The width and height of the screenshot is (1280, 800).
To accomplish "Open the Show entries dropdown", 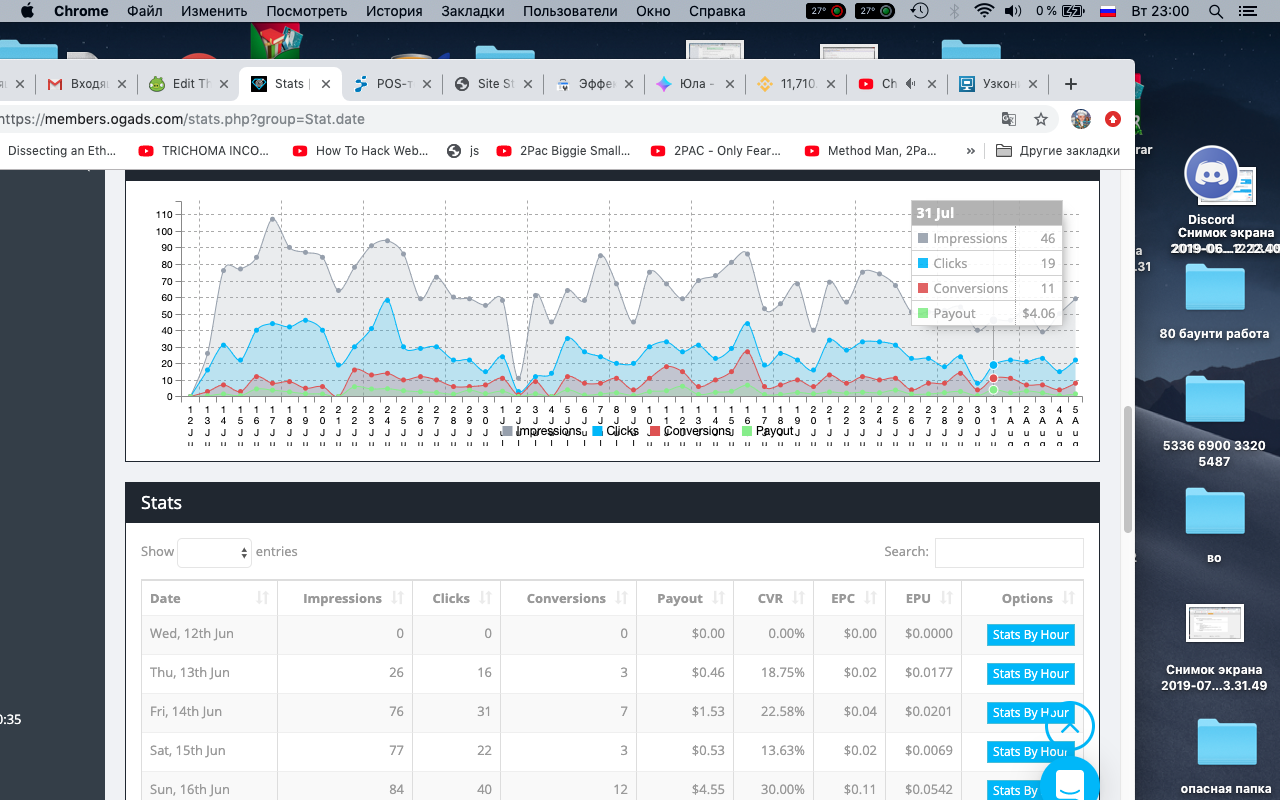I will pyautogui.click(x=214, y=552).
